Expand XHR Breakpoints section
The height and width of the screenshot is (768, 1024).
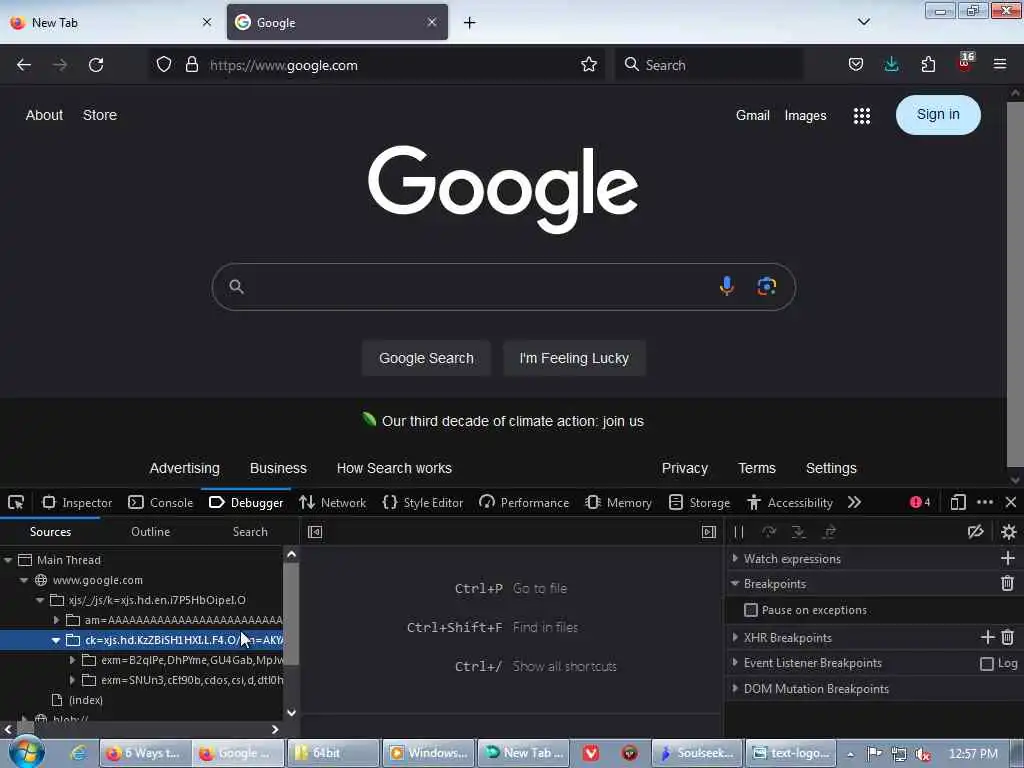[735, 637]
